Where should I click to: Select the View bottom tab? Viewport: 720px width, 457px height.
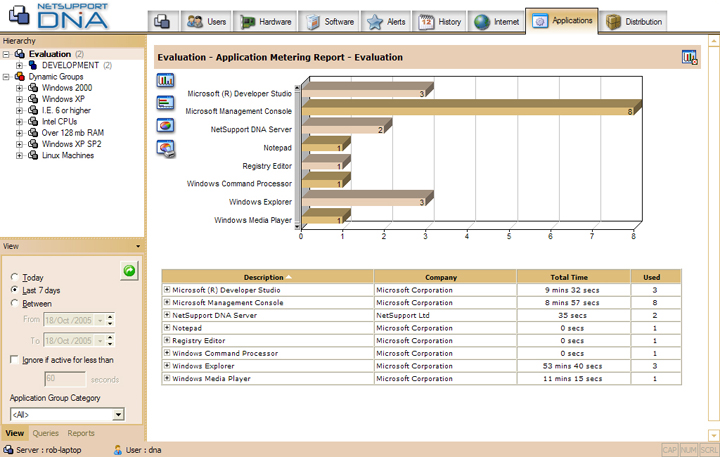[15, 433]
